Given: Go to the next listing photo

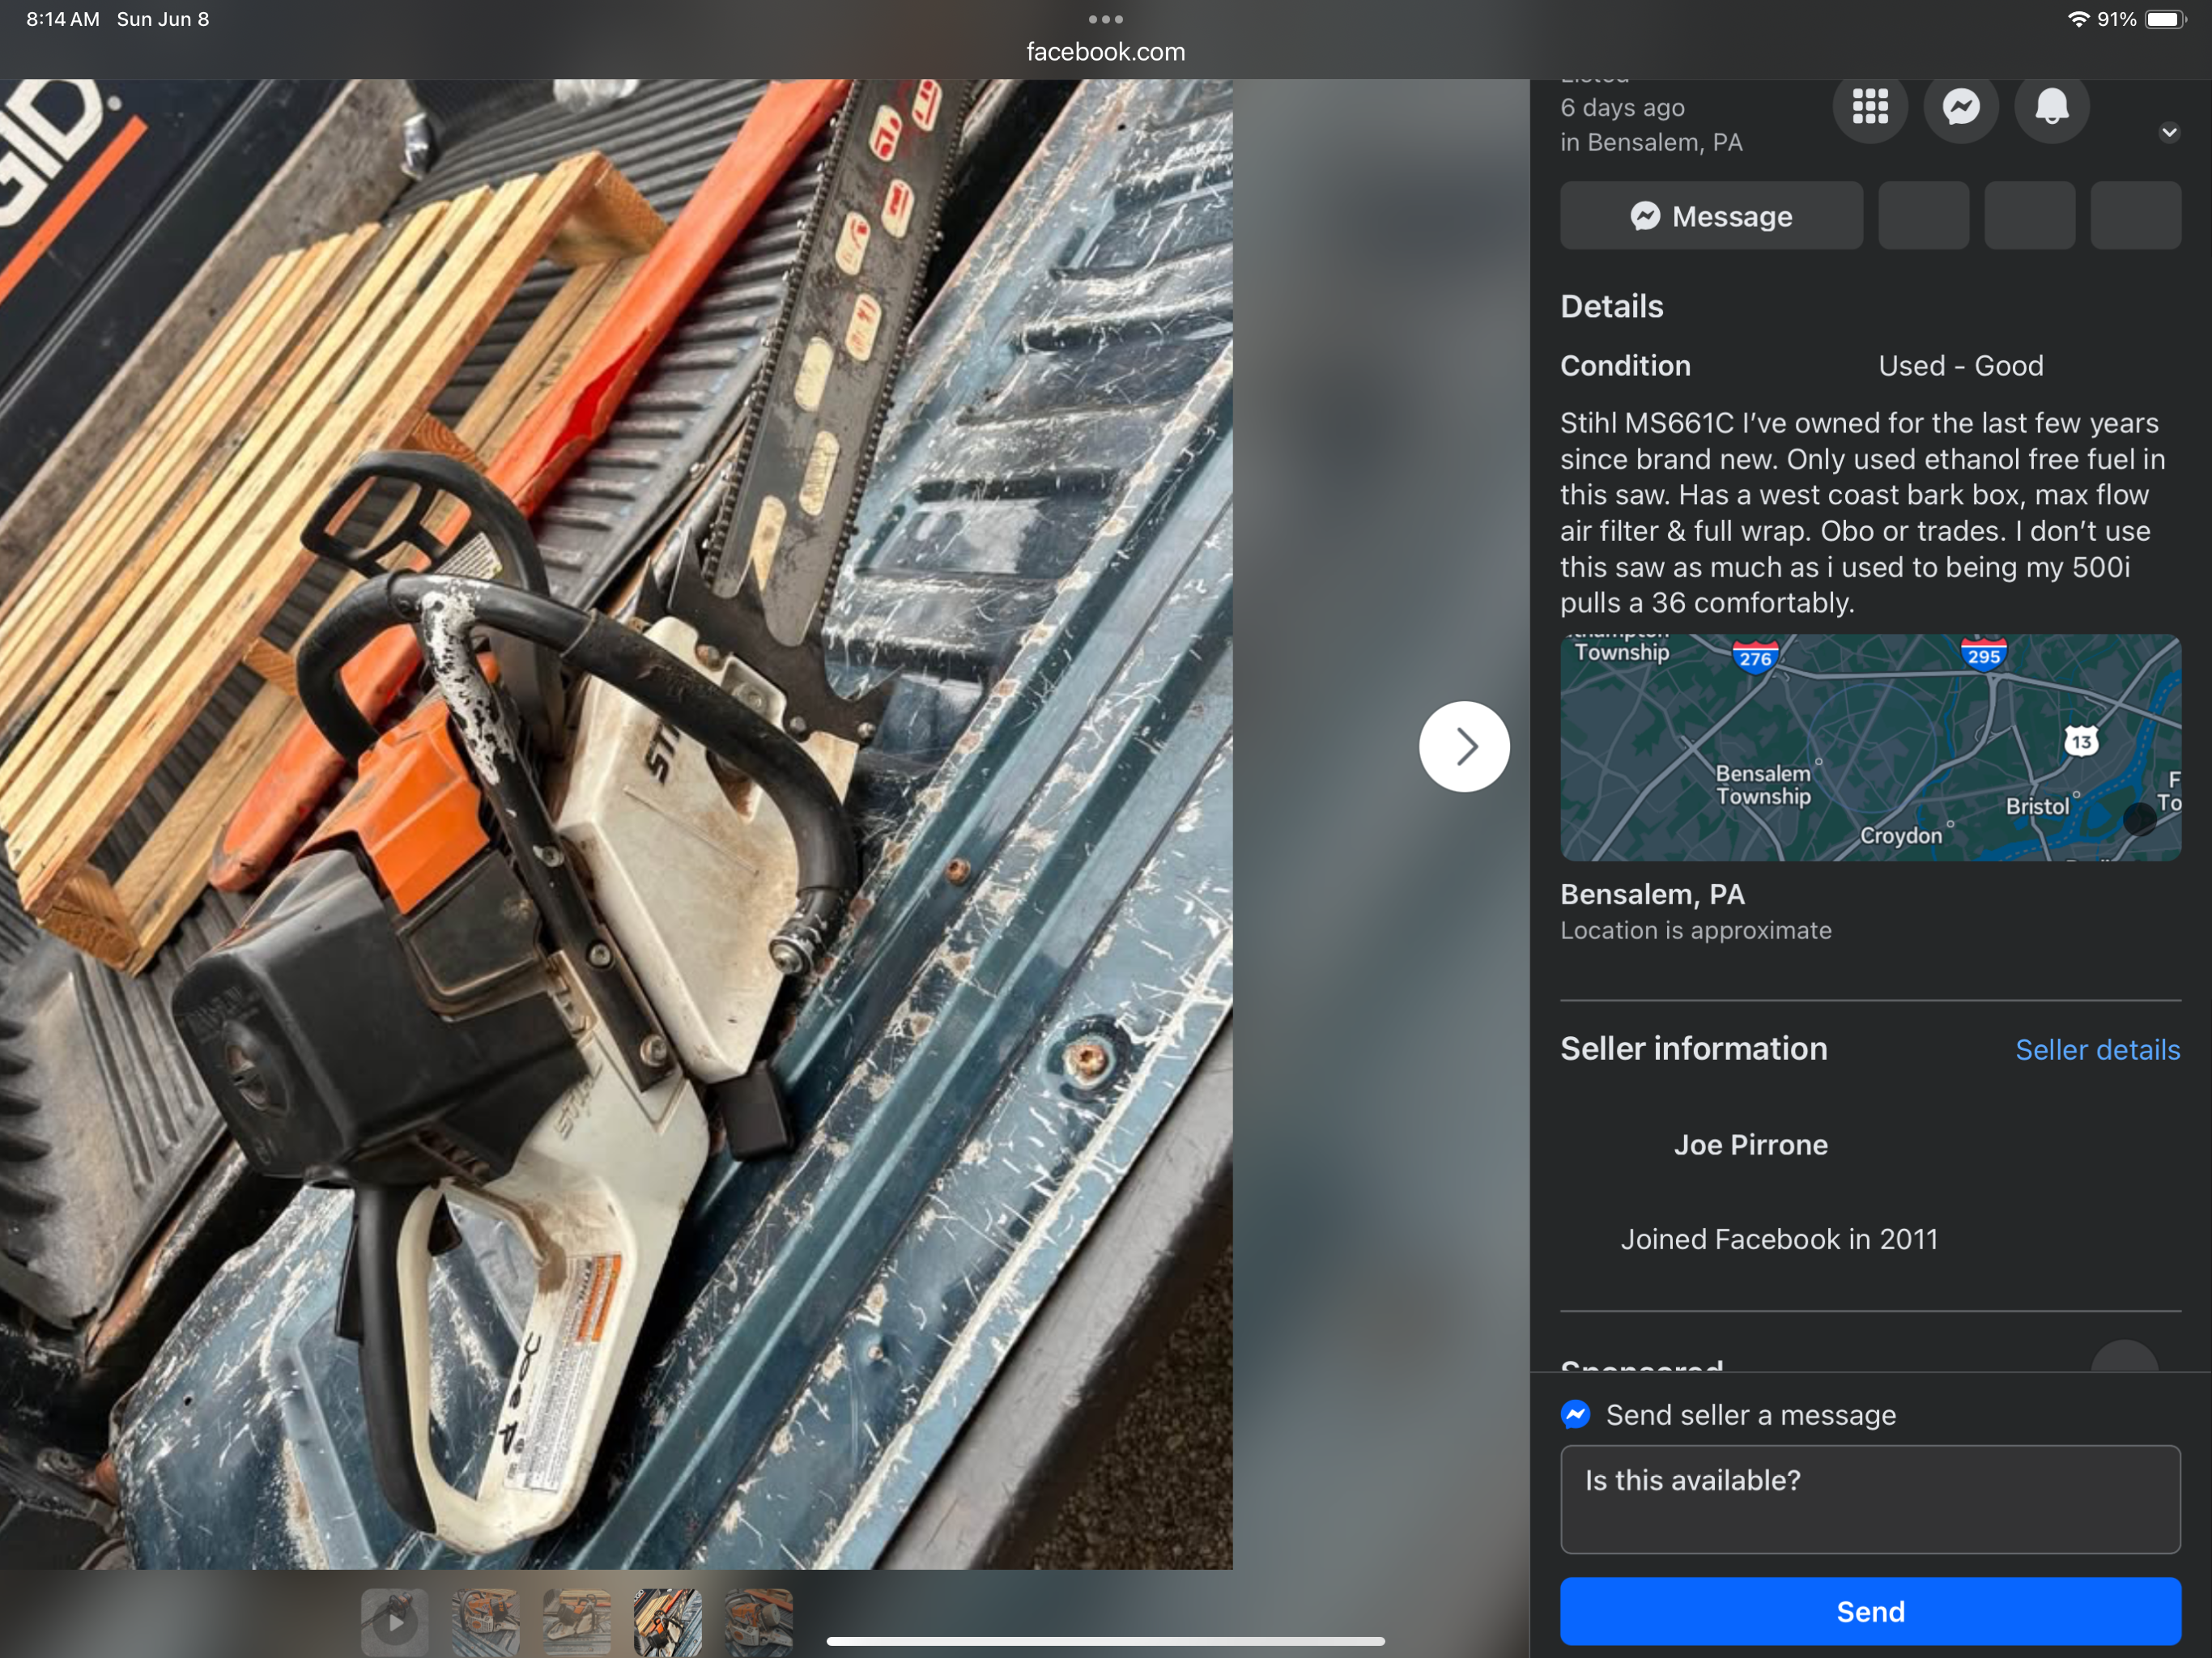Looking at the screenshot, I should pyautogui.click(x=1464, y=747).
